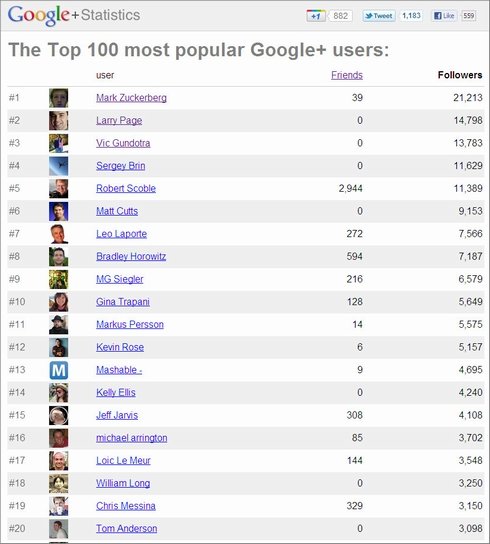Image resolution: width=490 pixels, height=544 pixels.
Task: Click the michael arrington user link
Action: coord(132,438)
